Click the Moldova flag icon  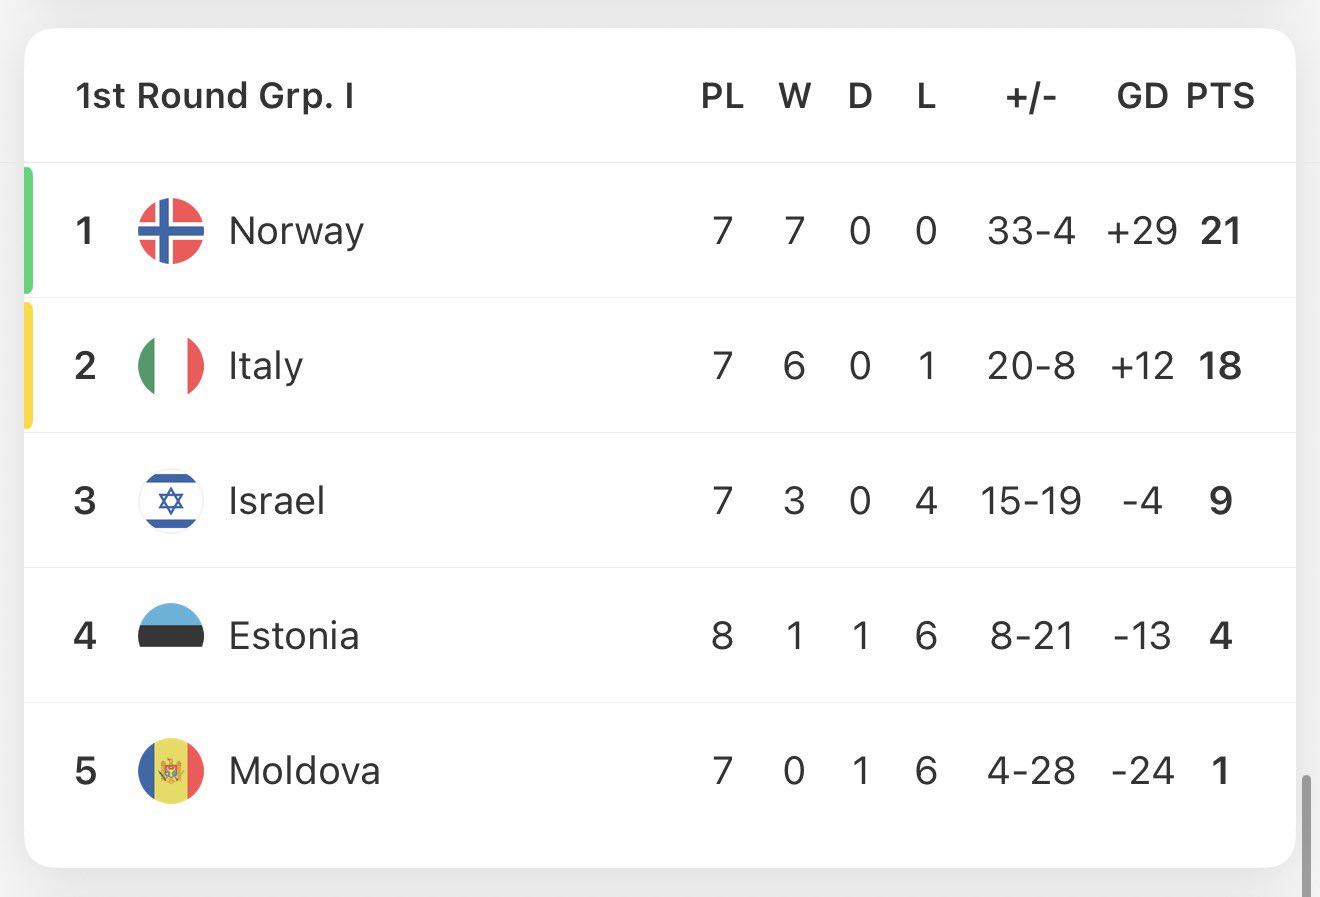click(171, 771)
